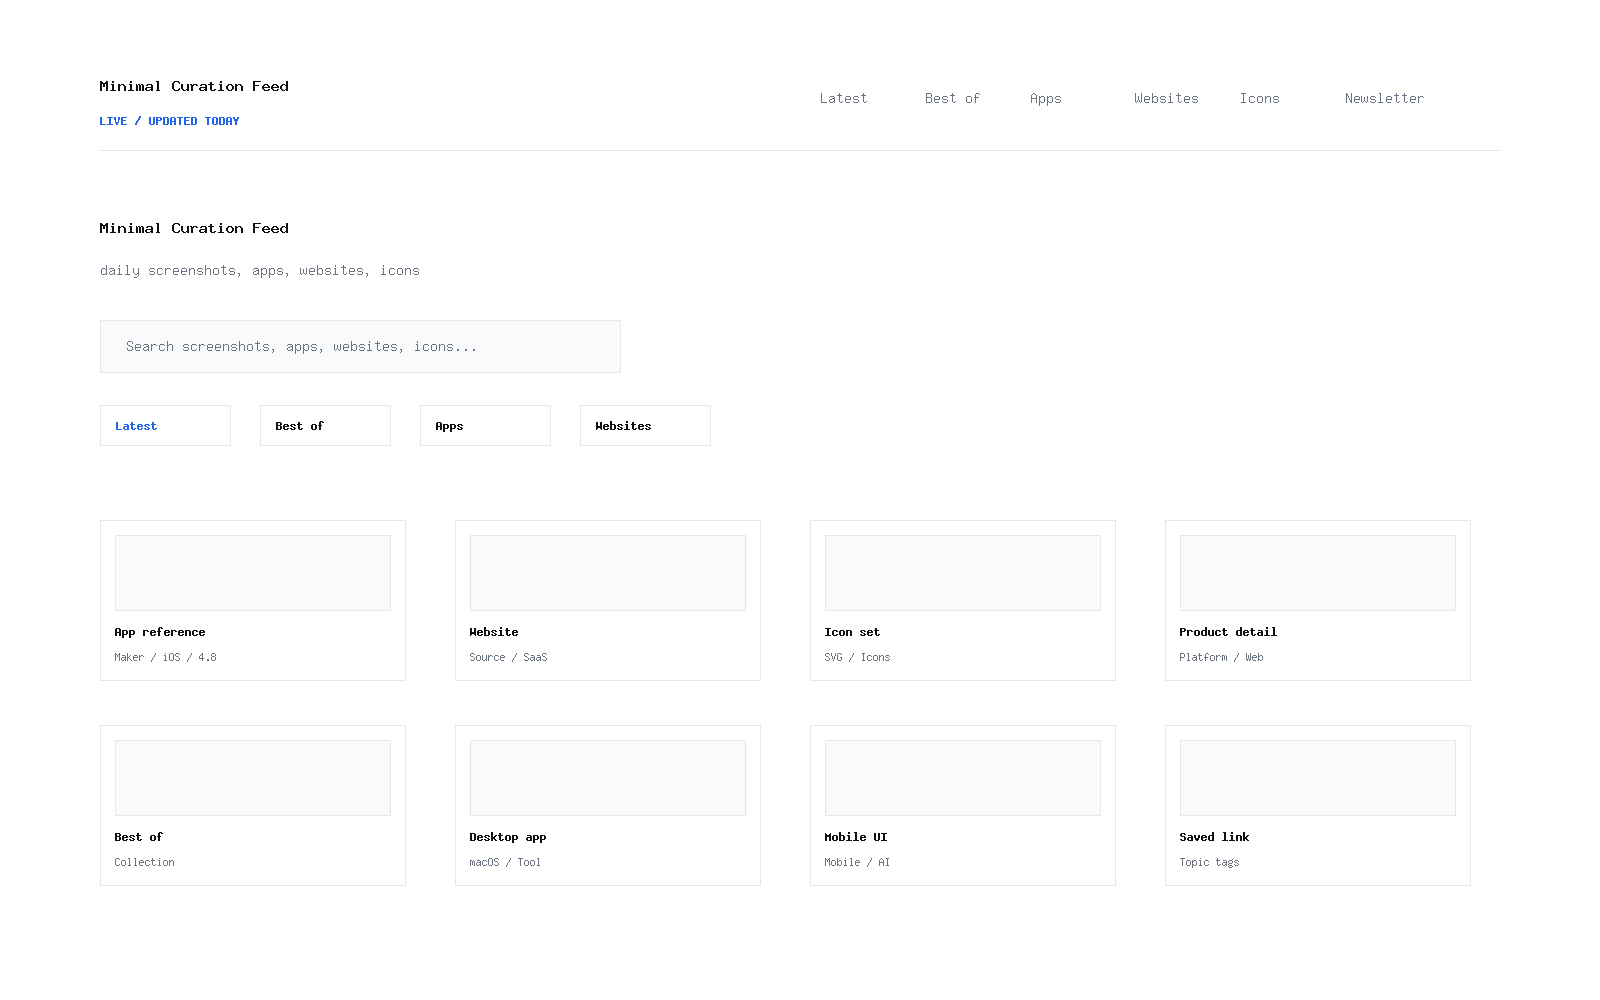
Task: Open the Newsletter navigation link
Action: [1384, 98]
